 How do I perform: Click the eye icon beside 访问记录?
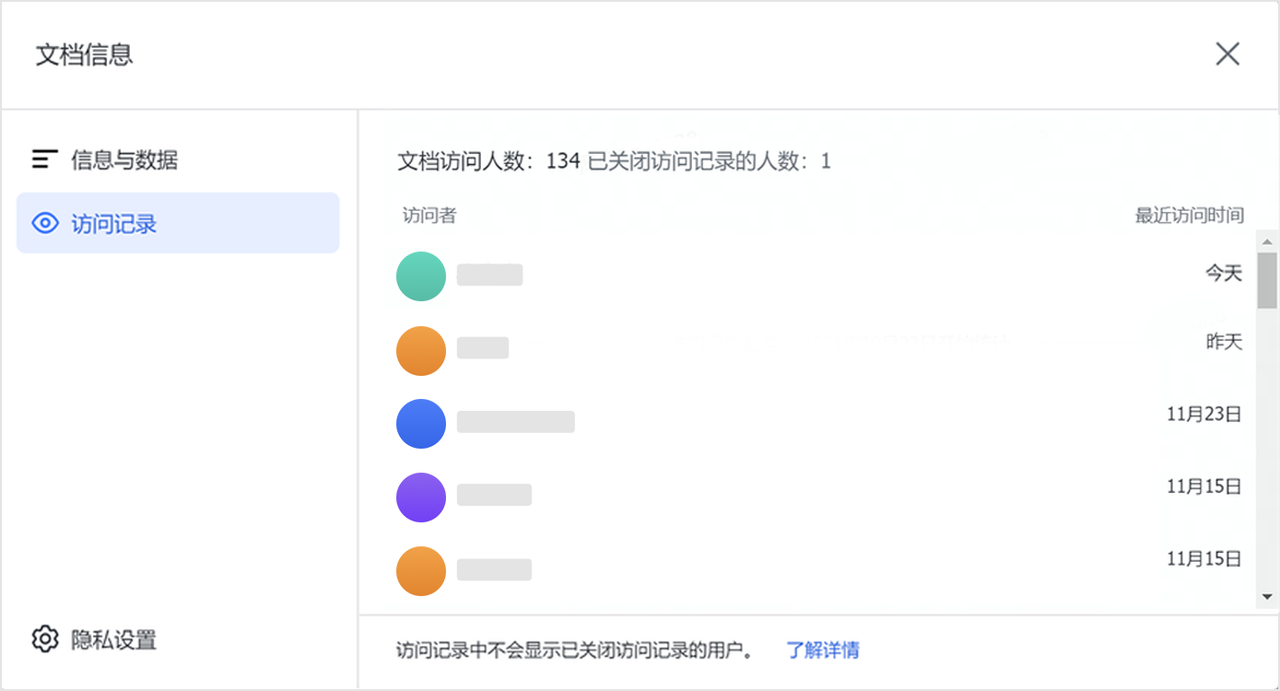pyautogui.click(x=46, y=223)
